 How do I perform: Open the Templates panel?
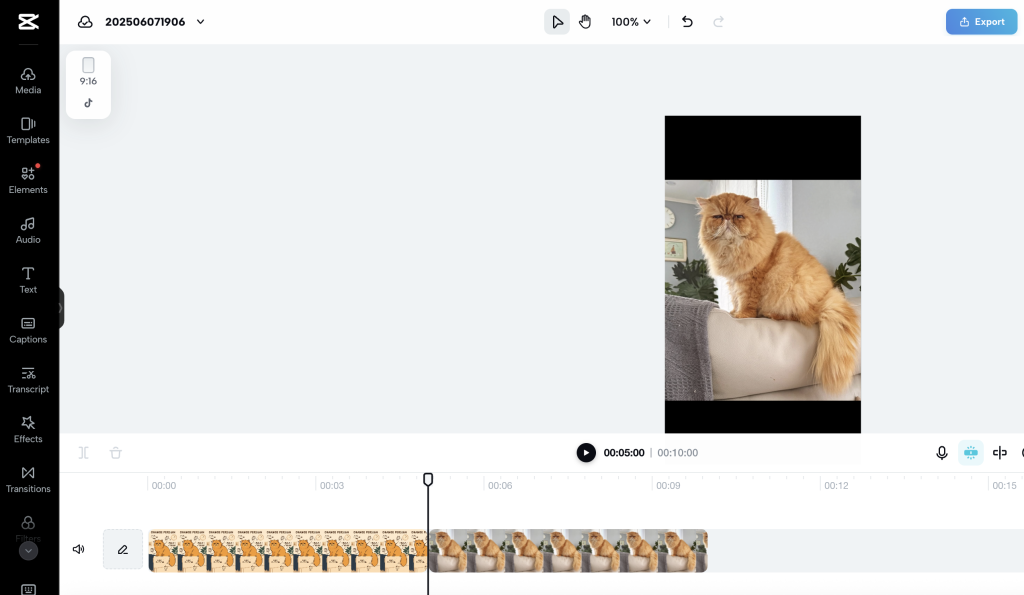[28, 131]
